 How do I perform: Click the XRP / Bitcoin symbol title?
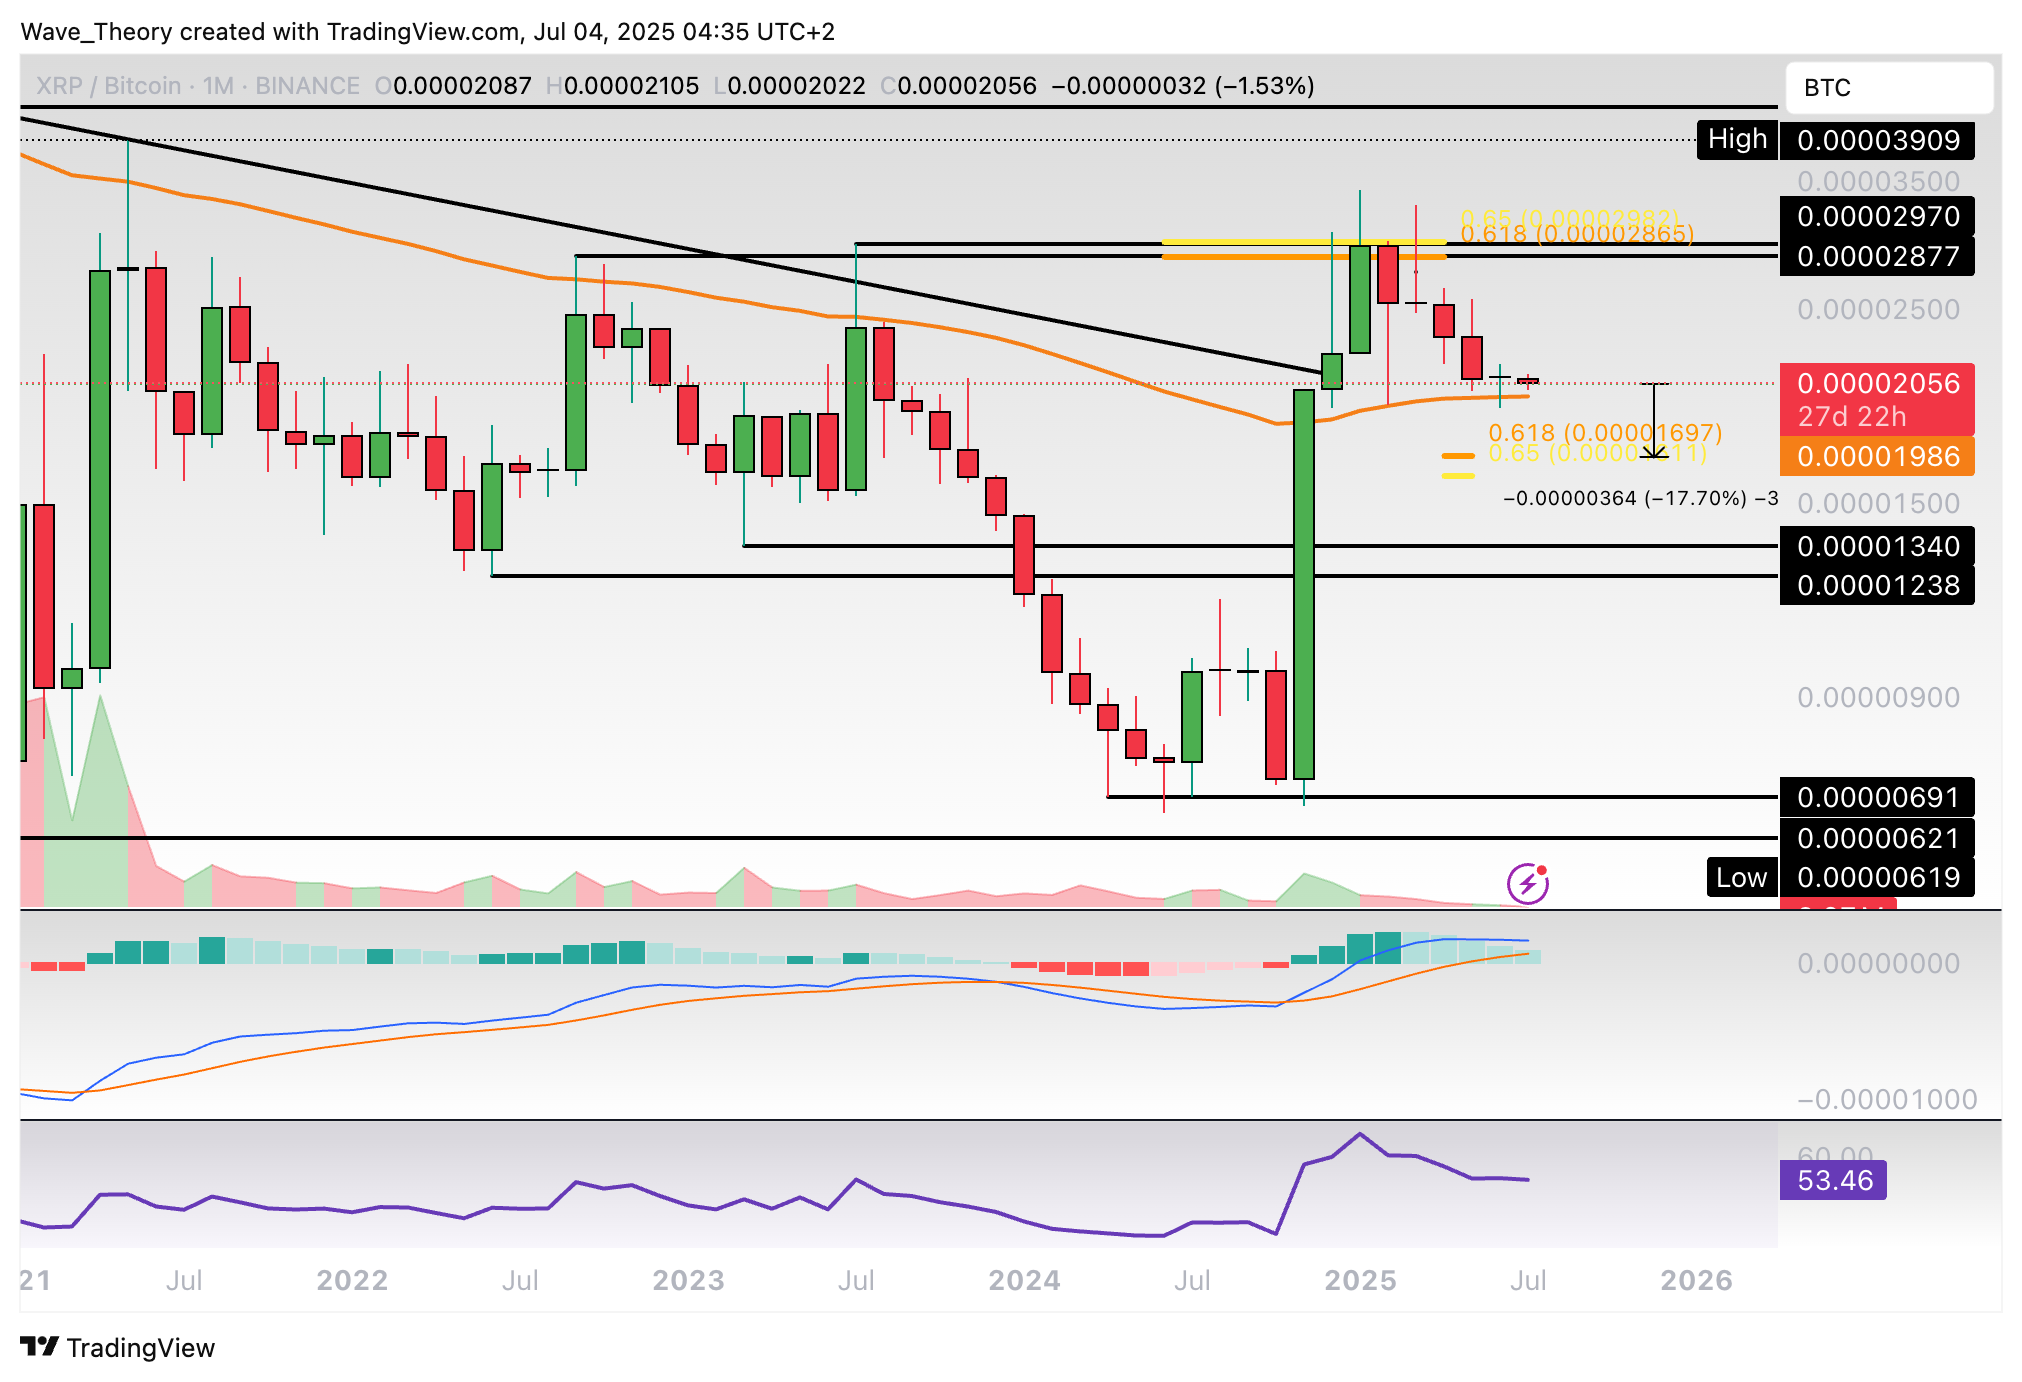pos(109,86)
